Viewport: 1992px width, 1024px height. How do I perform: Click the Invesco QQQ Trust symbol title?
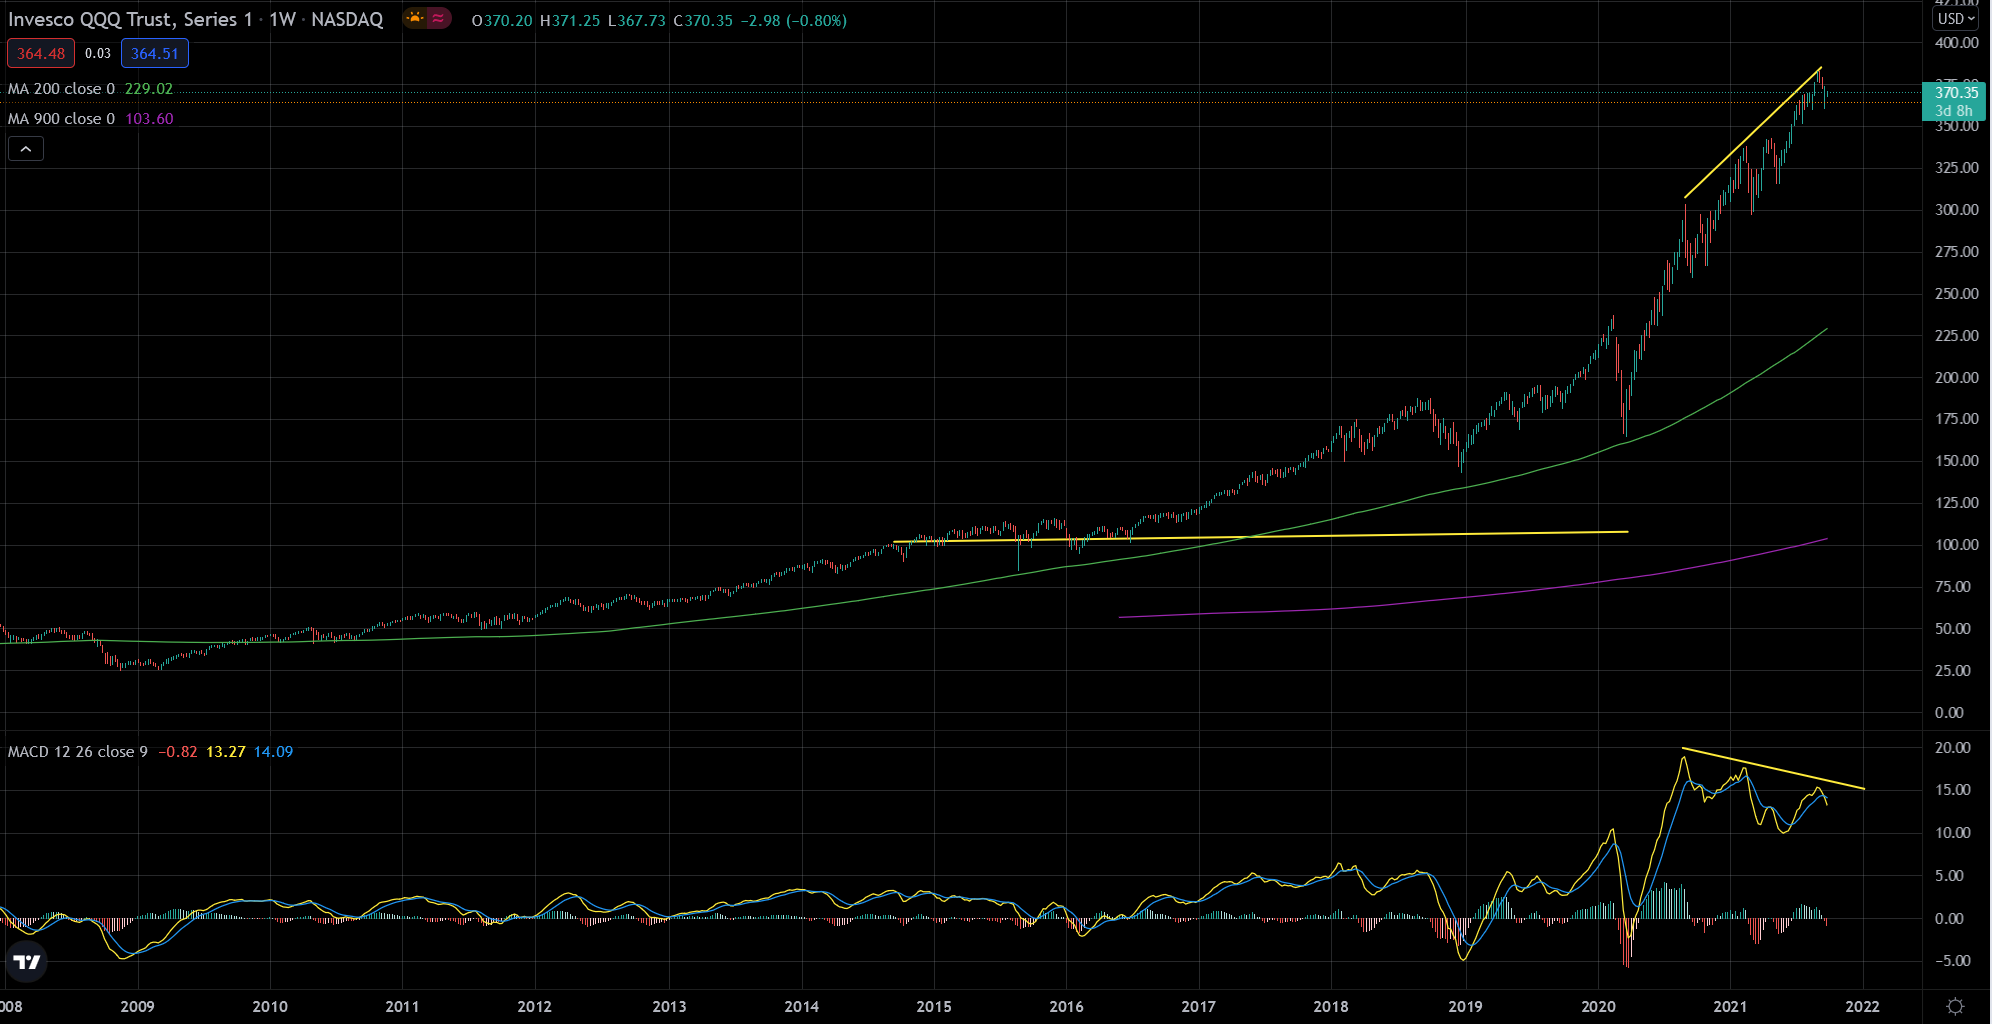coord(130,19)
